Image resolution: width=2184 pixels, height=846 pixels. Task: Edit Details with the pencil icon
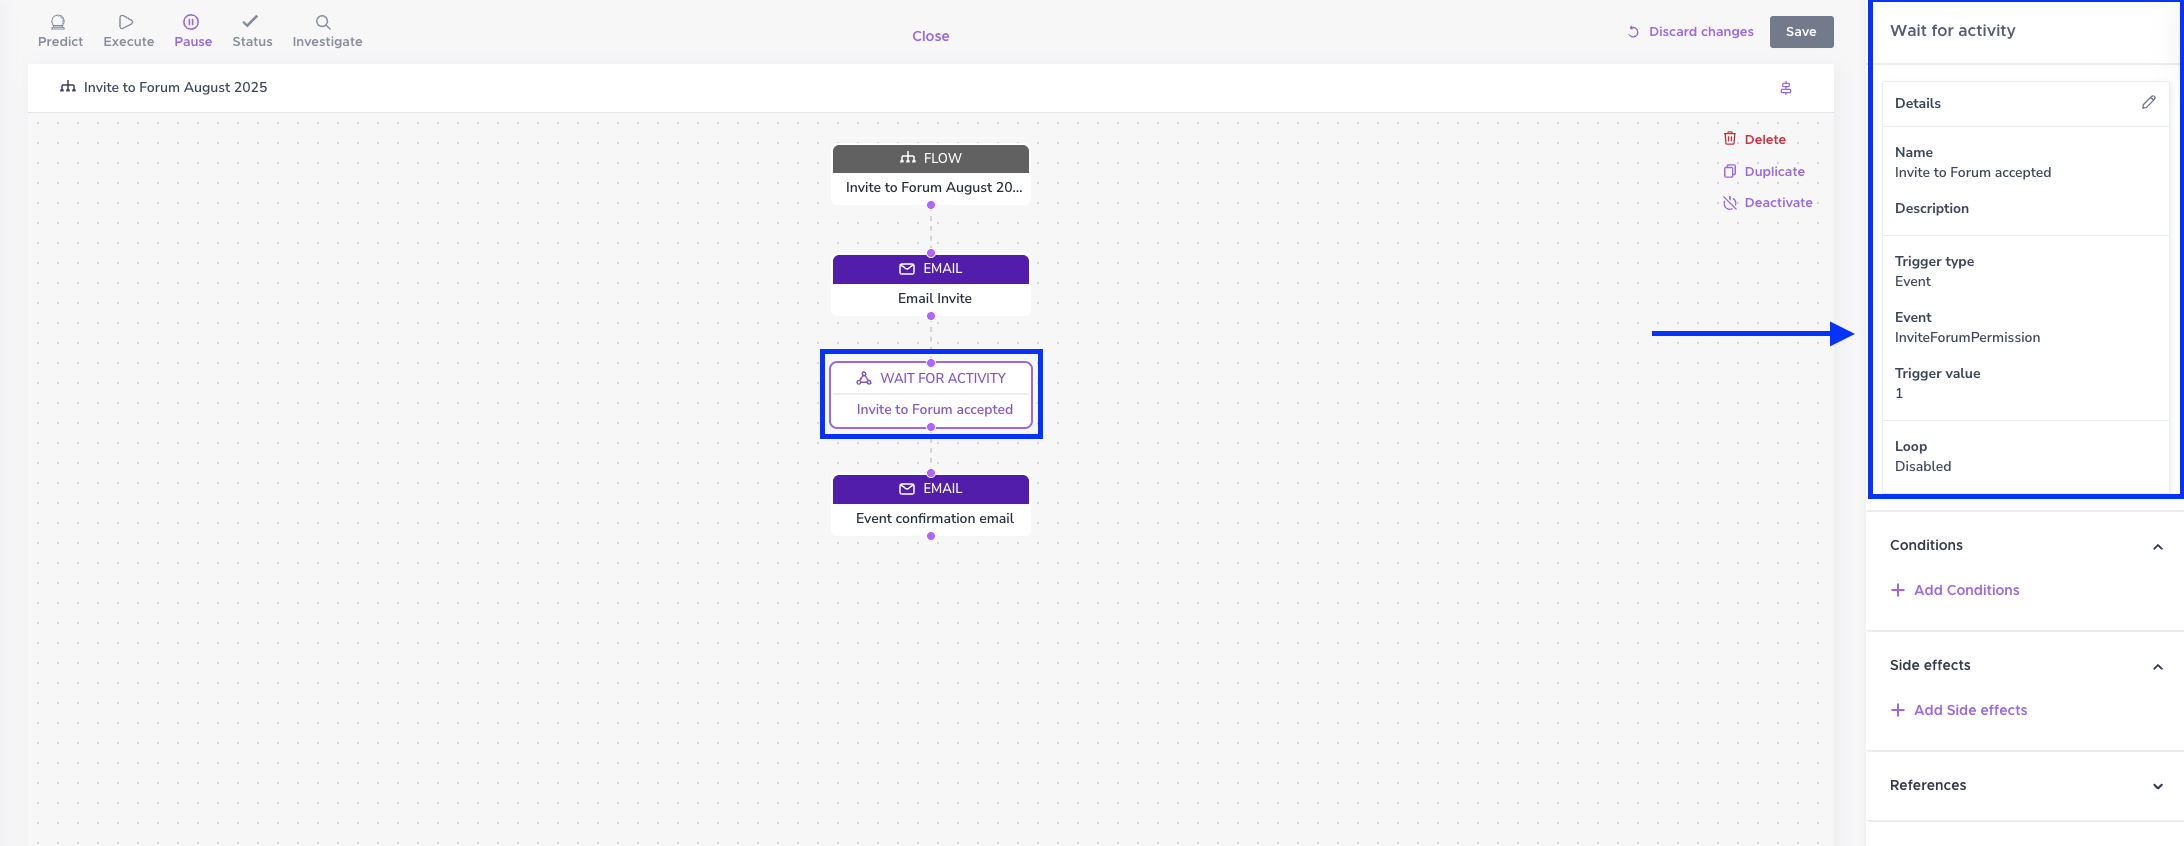[2148, 102]
